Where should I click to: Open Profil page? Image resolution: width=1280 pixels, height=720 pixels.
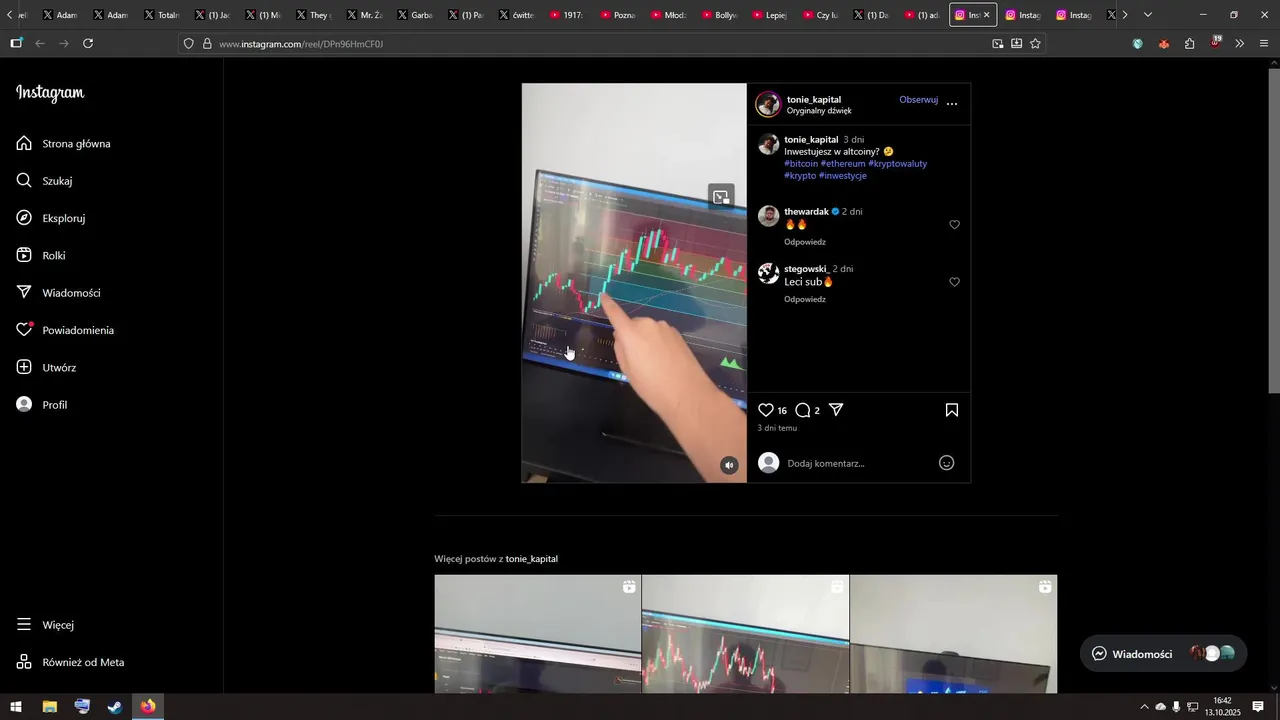tap(42, 405)
